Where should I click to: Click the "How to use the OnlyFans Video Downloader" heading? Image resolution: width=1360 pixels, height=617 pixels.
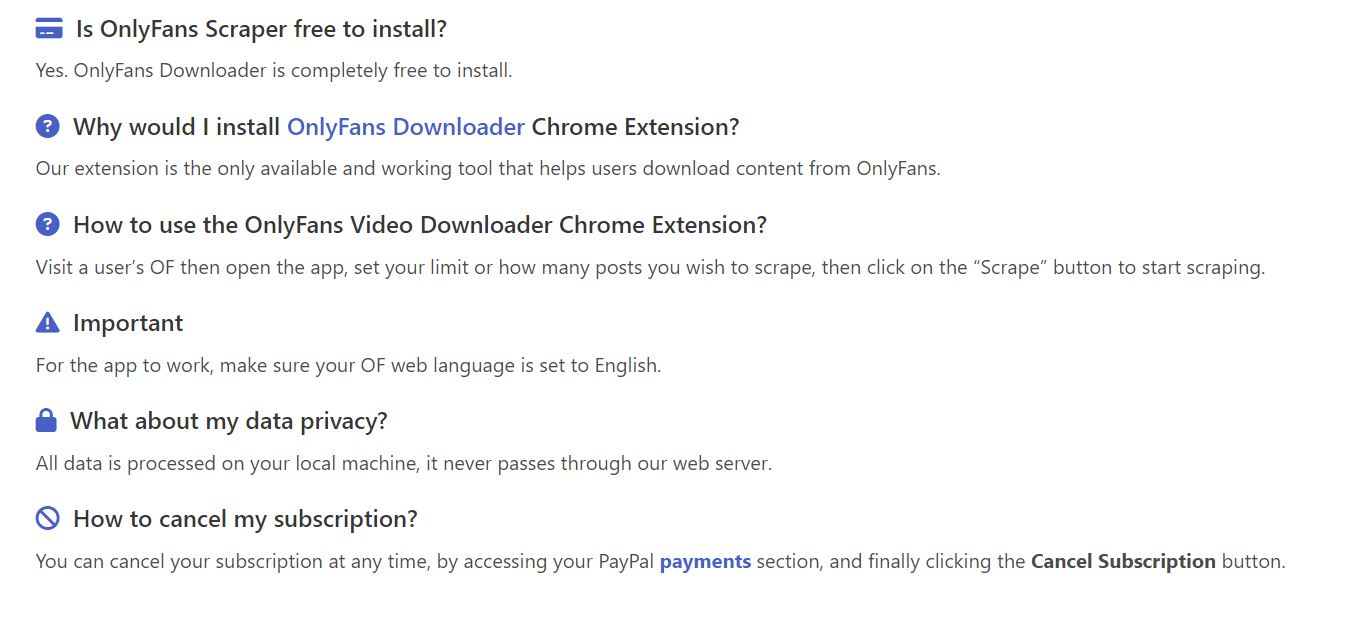(x=419, y=225)
